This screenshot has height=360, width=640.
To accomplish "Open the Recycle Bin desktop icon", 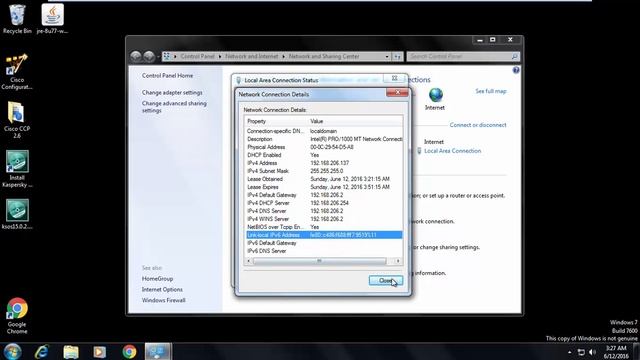I will (x=17, y=19).
